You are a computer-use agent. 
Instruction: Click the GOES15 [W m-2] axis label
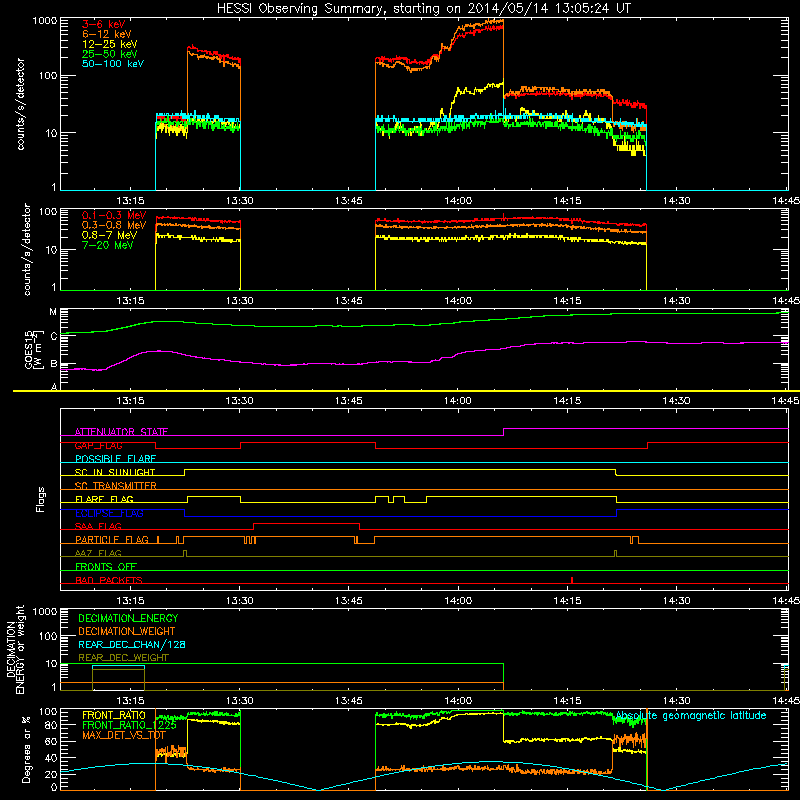(33, 349)
